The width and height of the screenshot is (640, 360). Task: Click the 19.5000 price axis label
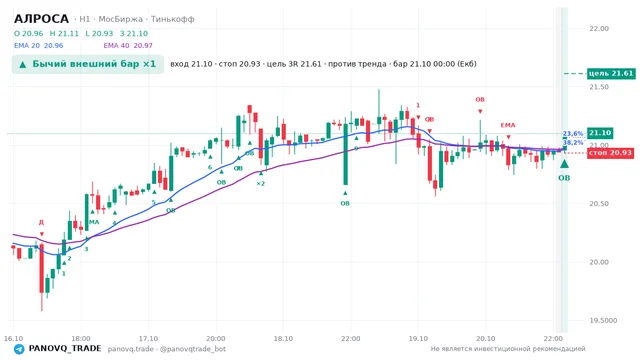click(x=603, y=320)
